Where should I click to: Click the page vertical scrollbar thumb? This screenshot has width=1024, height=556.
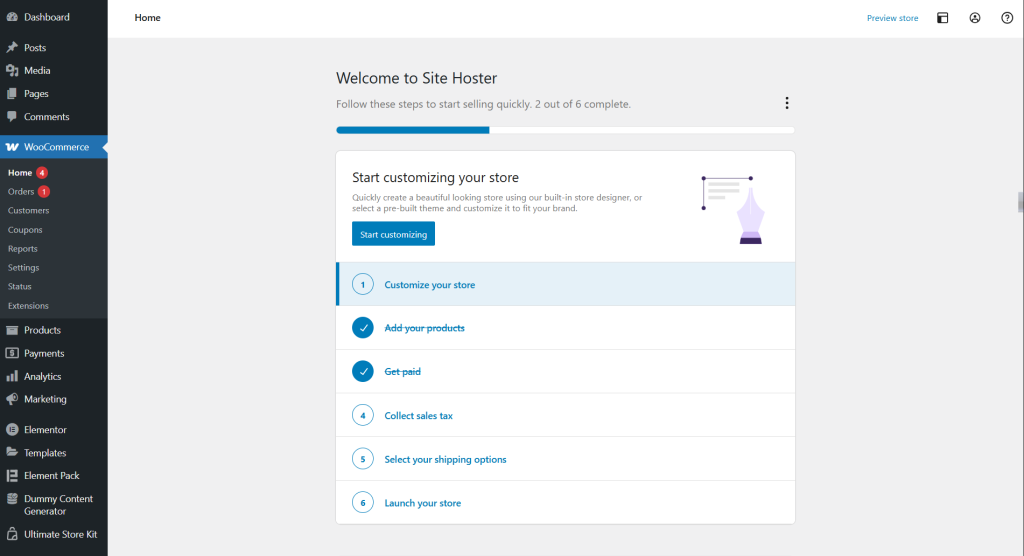click(1021, 203)
